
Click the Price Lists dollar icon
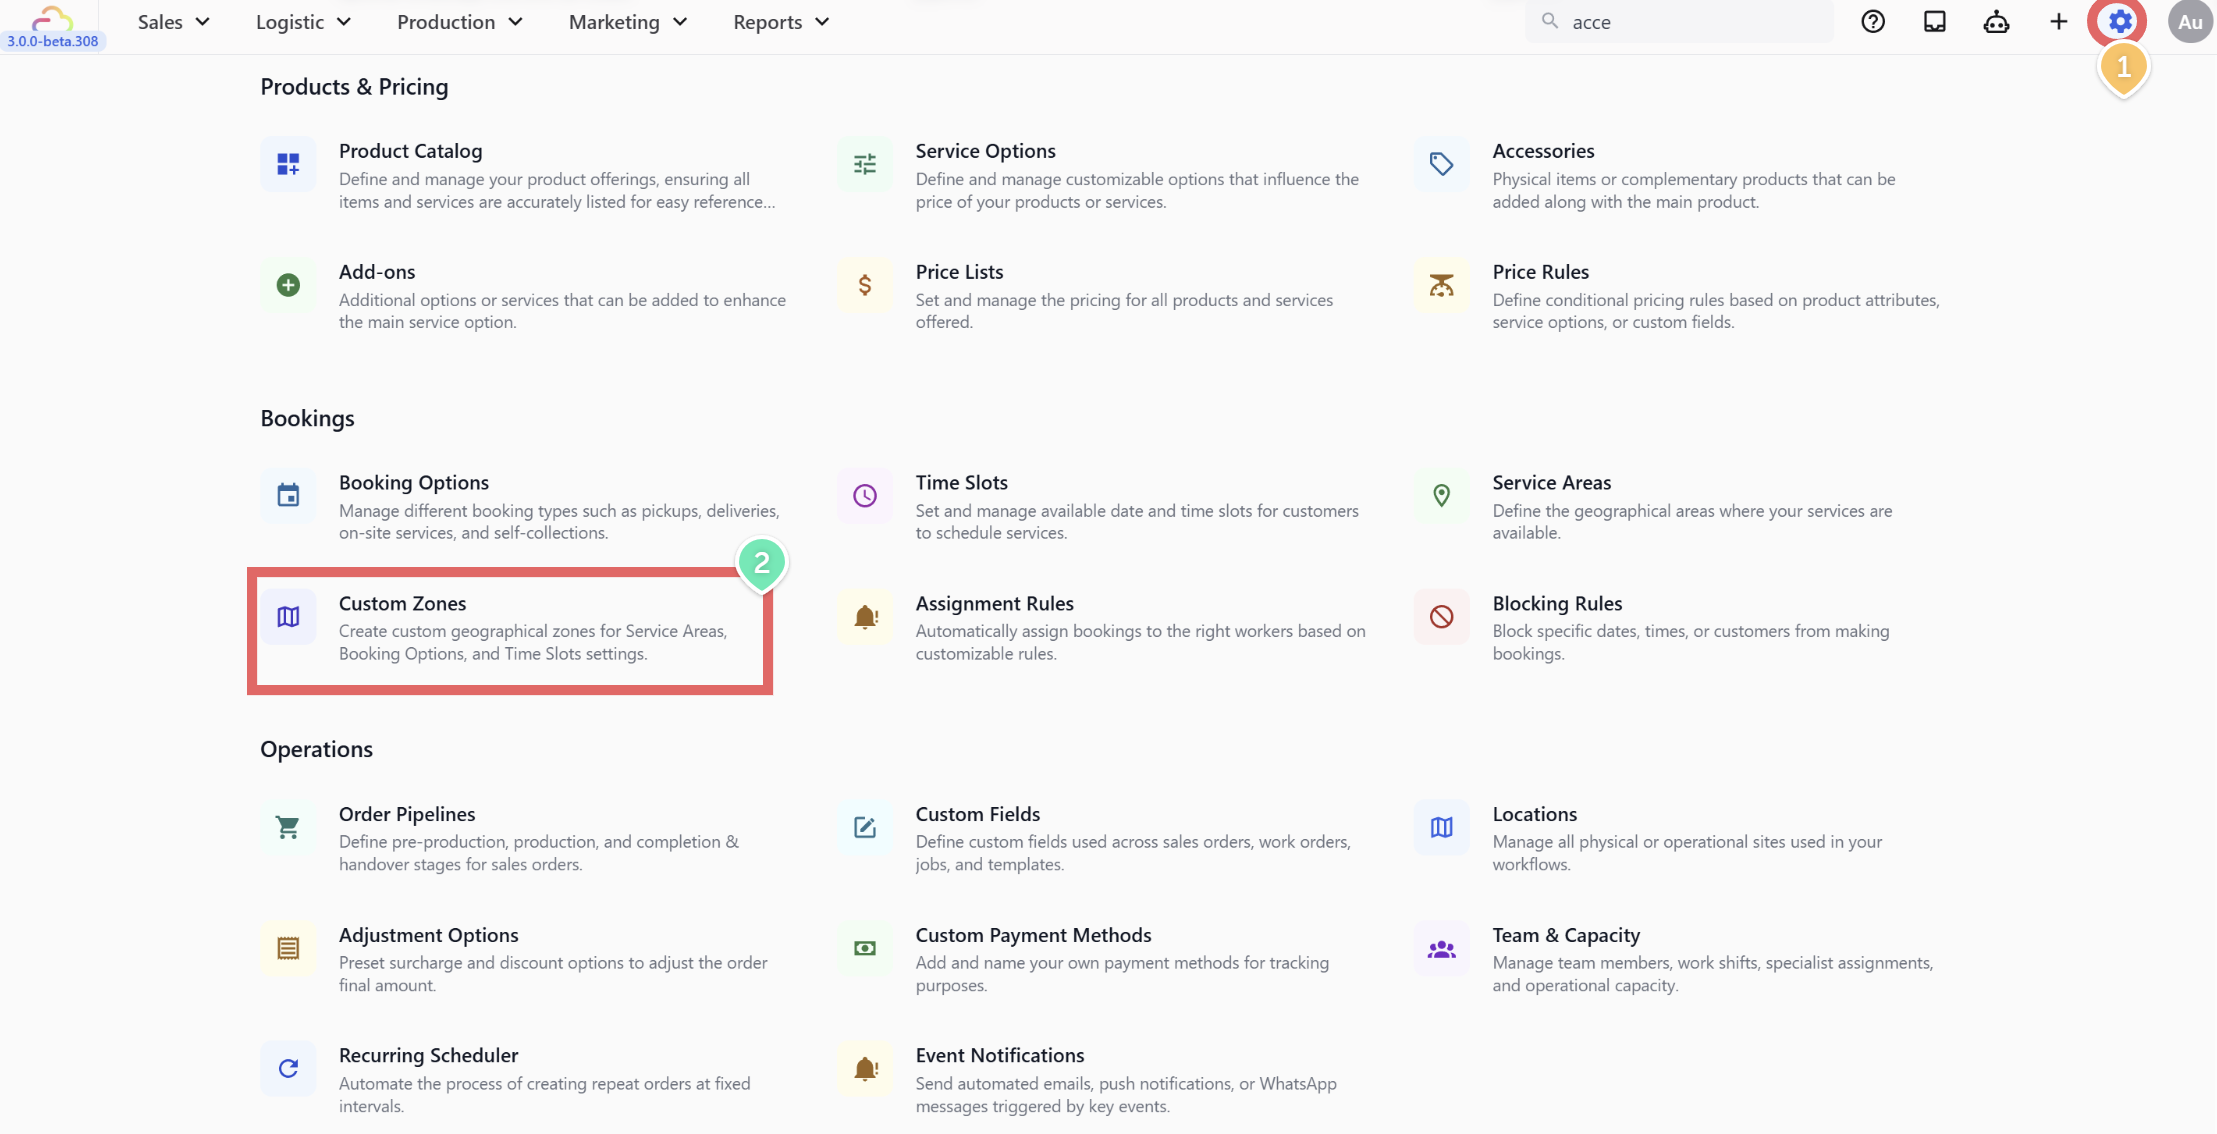pos(865,285)
